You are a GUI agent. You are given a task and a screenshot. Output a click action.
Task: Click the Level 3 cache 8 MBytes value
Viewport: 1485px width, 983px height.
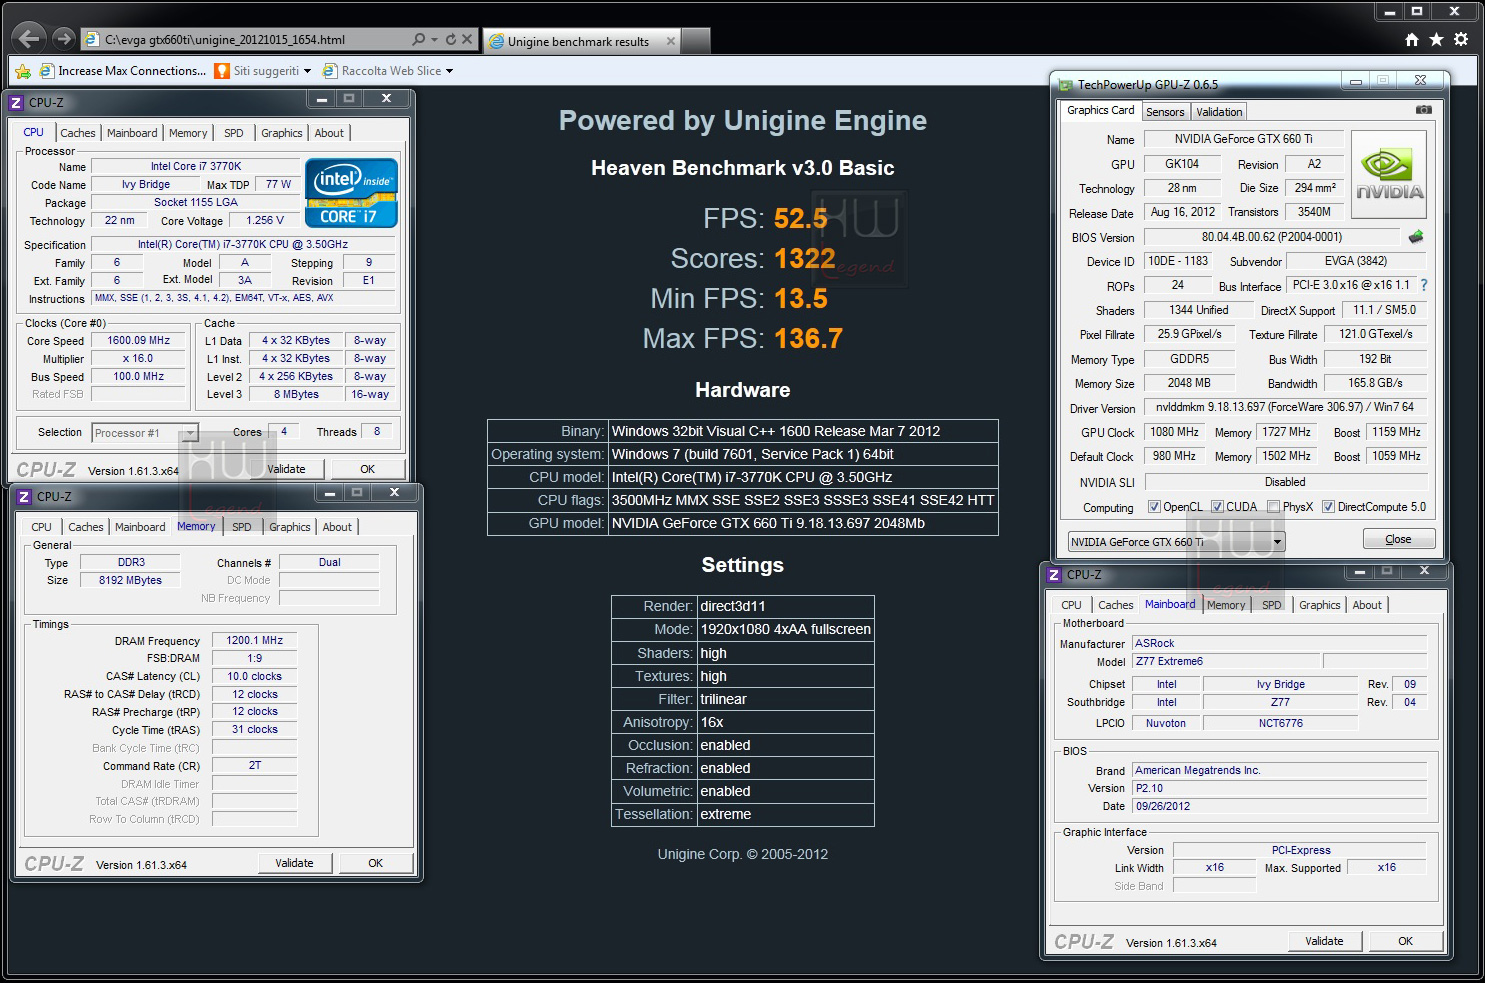click(x=297, y=394)
